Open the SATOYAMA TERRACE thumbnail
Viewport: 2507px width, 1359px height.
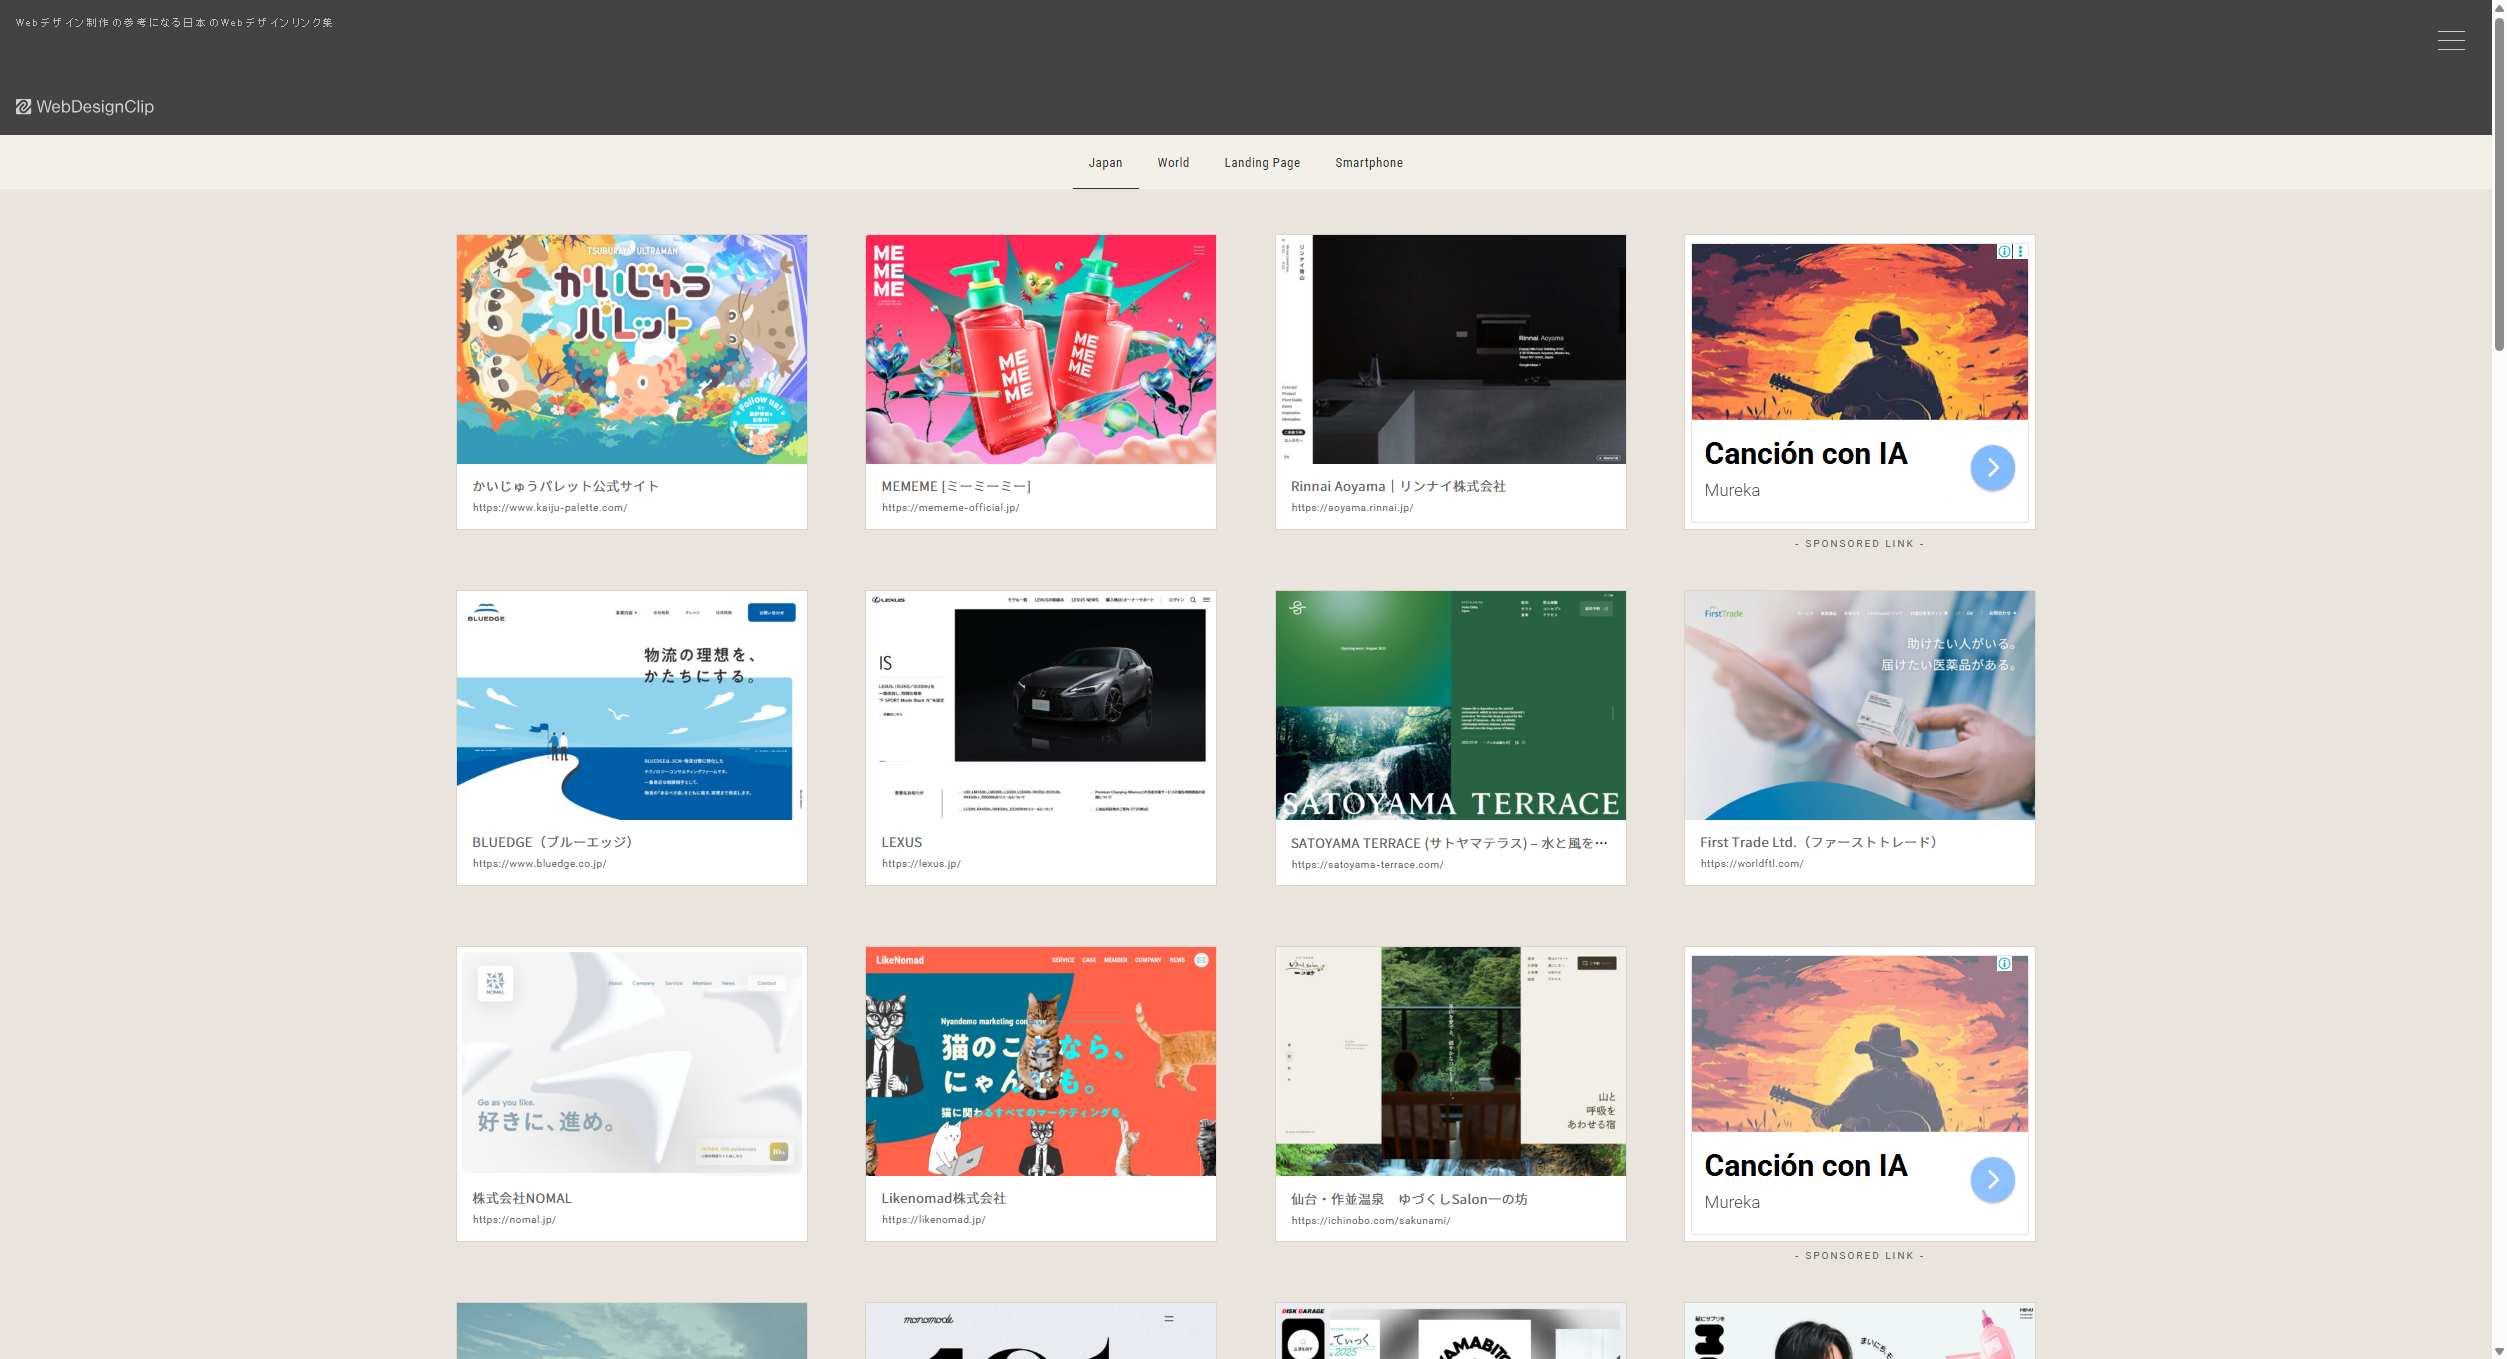(1450, 705)
